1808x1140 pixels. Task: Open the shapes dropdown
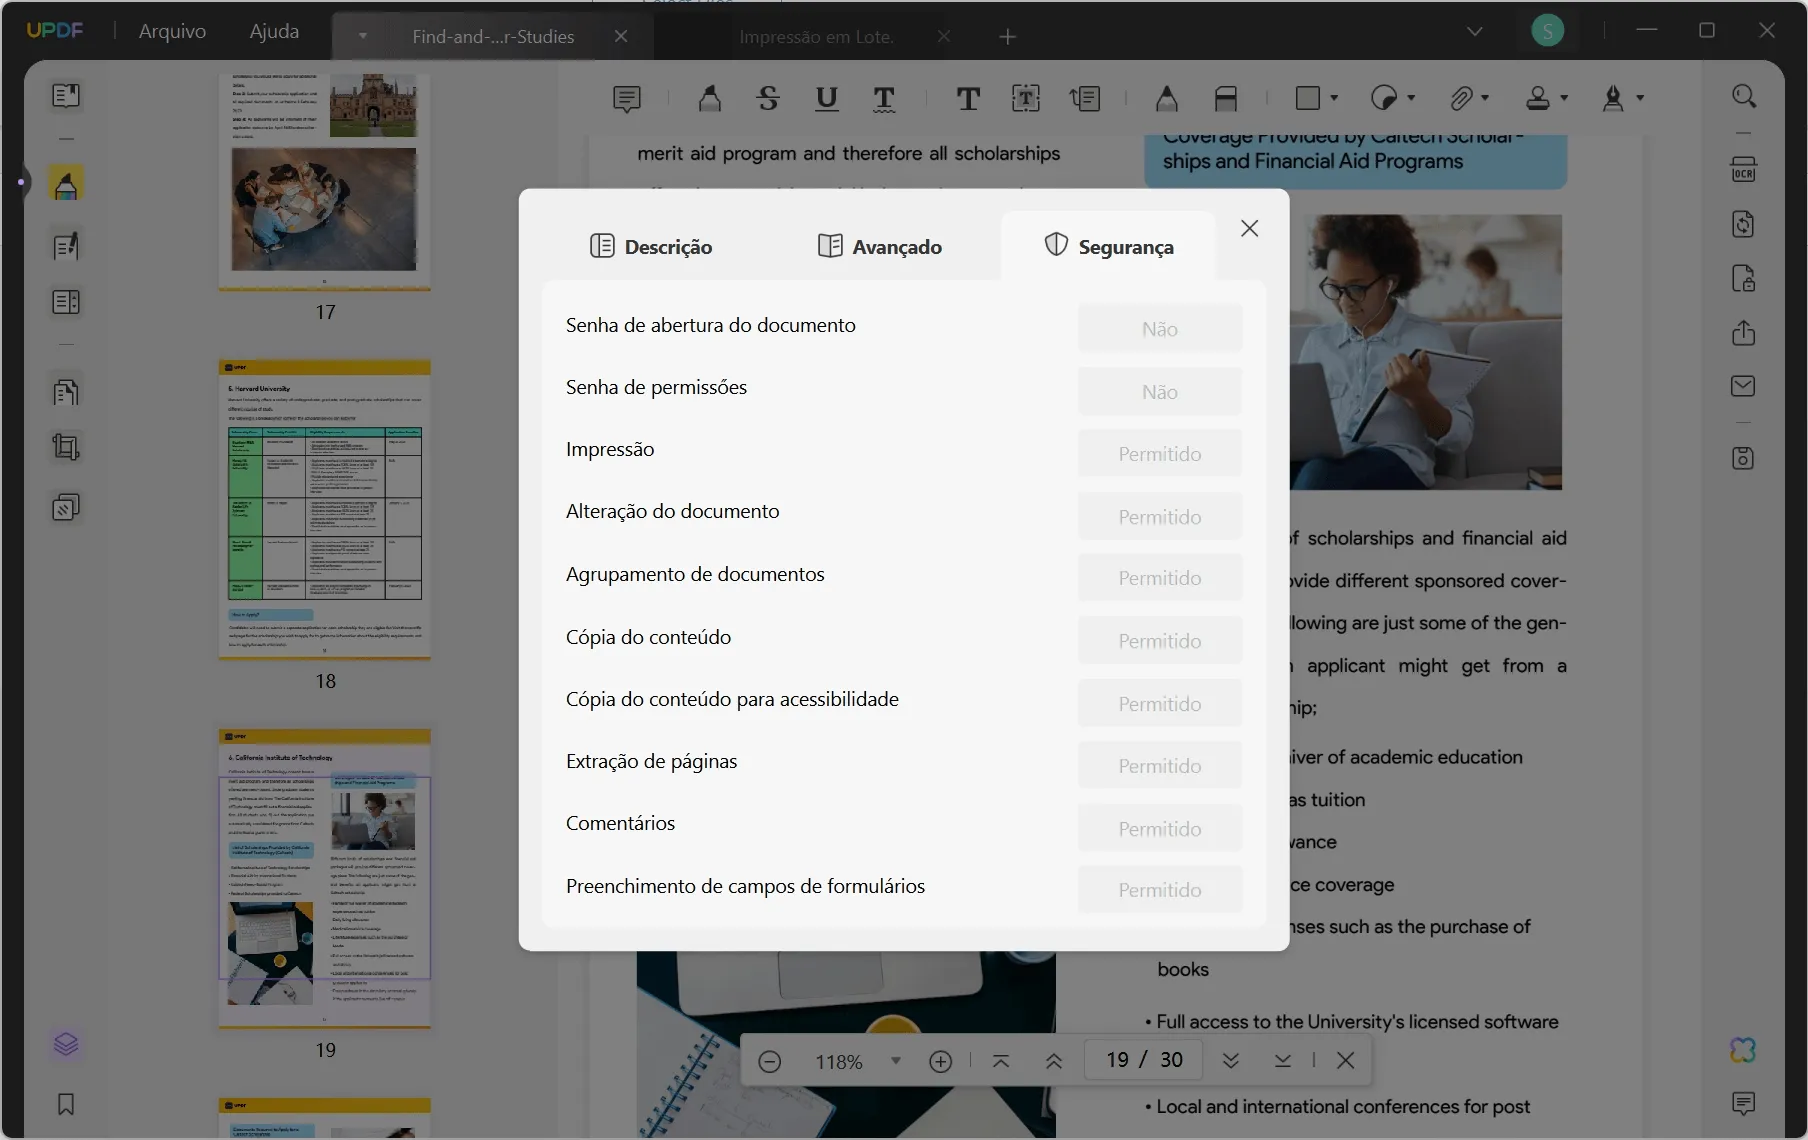point(1334,98)
